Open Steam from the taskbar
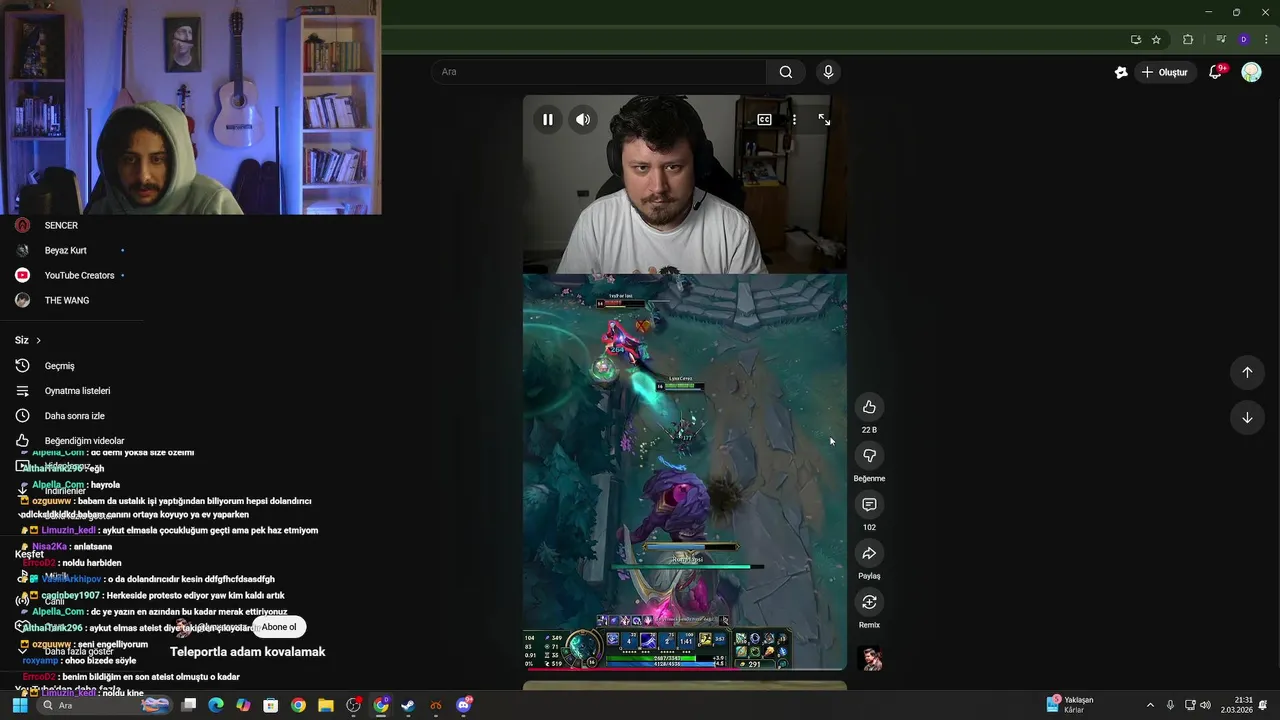1280x720 pixels. click(408, 705)
